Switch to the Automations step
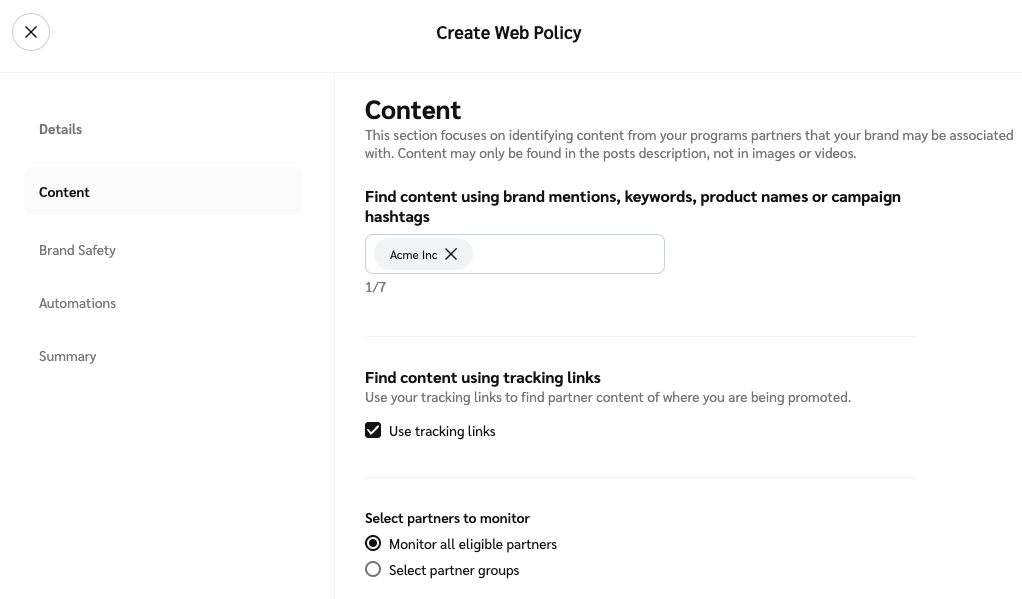 (x=77, y=303)
